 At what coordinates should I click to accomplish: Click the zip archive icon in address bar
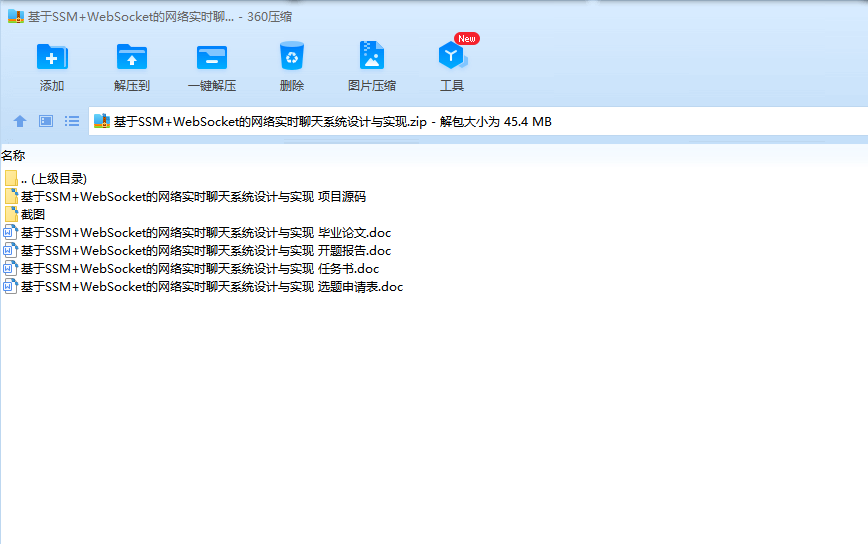point(102,121)
